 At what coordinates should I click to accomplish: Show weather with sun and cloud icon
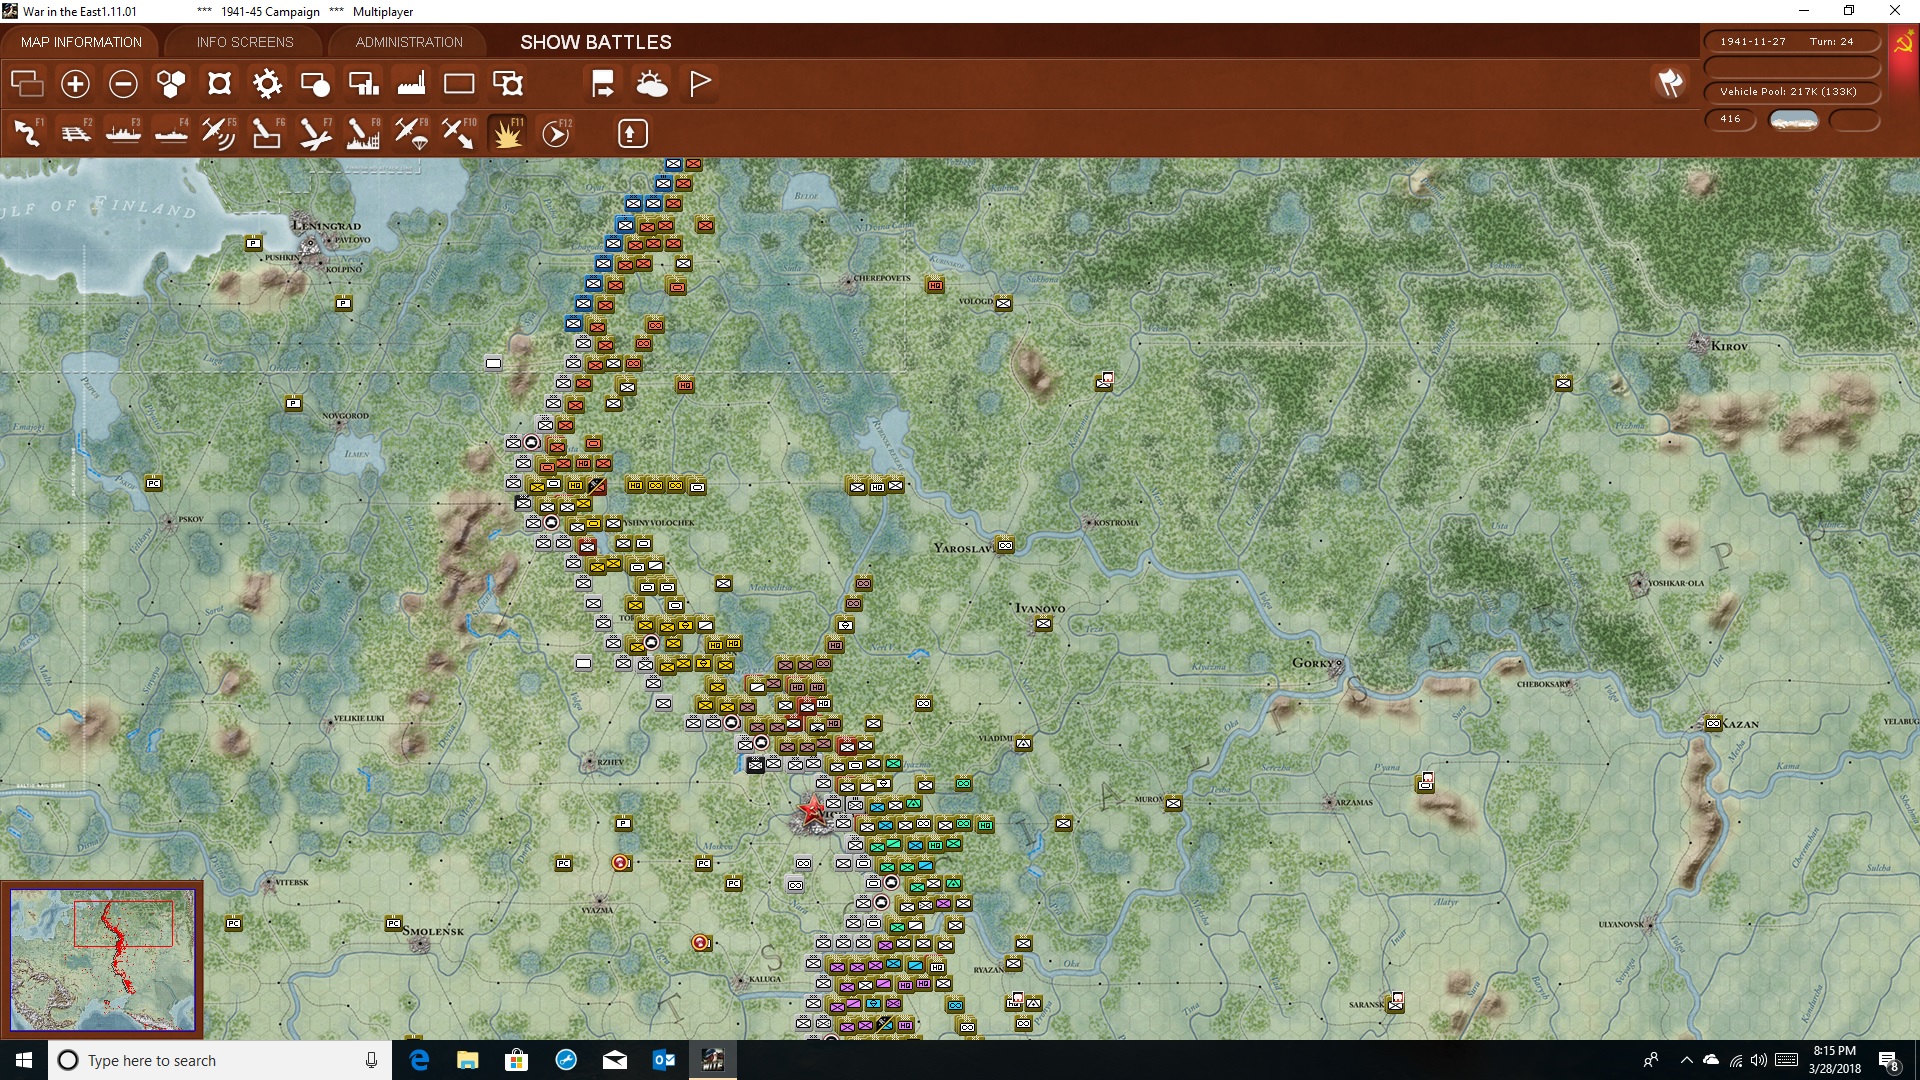(651, 84)
